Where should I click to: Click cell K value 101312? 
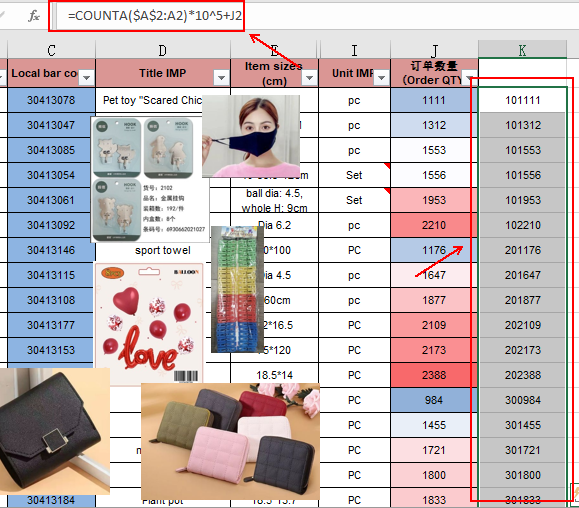pos(523,125)
